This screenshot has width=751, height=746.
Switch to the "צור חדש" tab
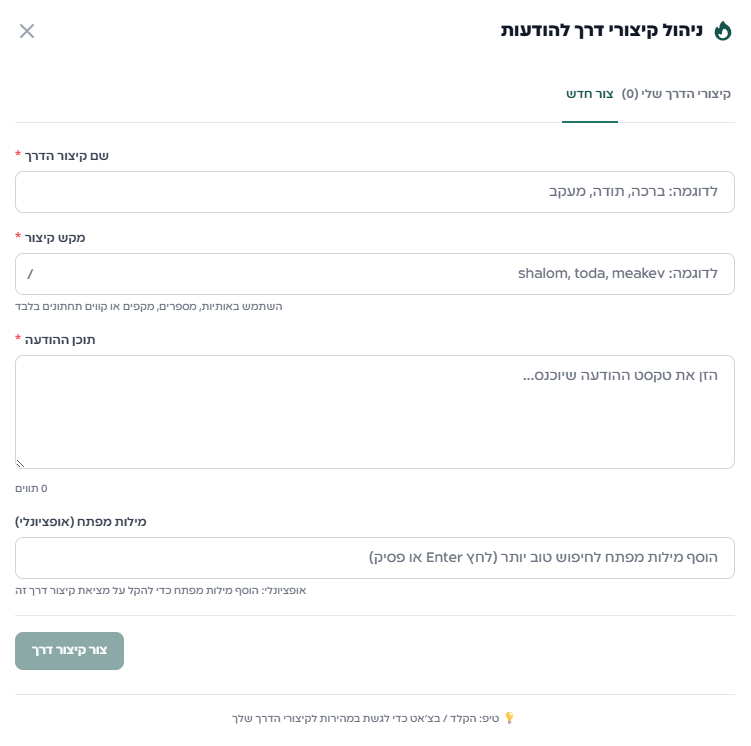pyautogui.click(x=590, y=94)
